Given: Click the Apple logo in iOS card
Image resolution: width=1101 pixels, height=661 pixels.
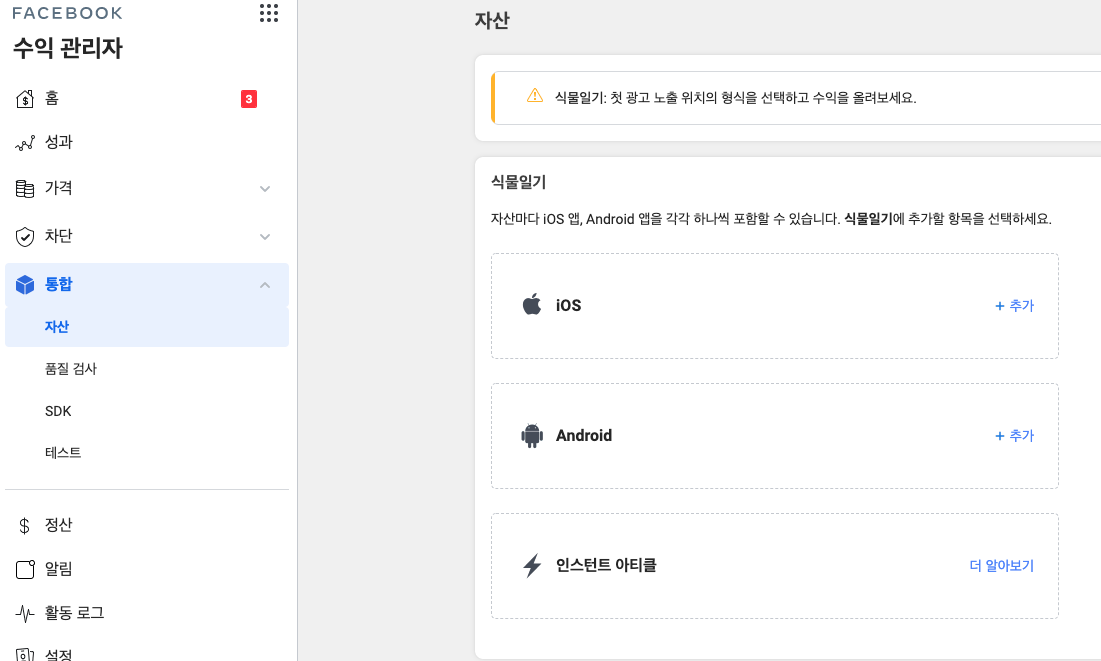Looking at the screenshot, I should (x=532, y=304).
